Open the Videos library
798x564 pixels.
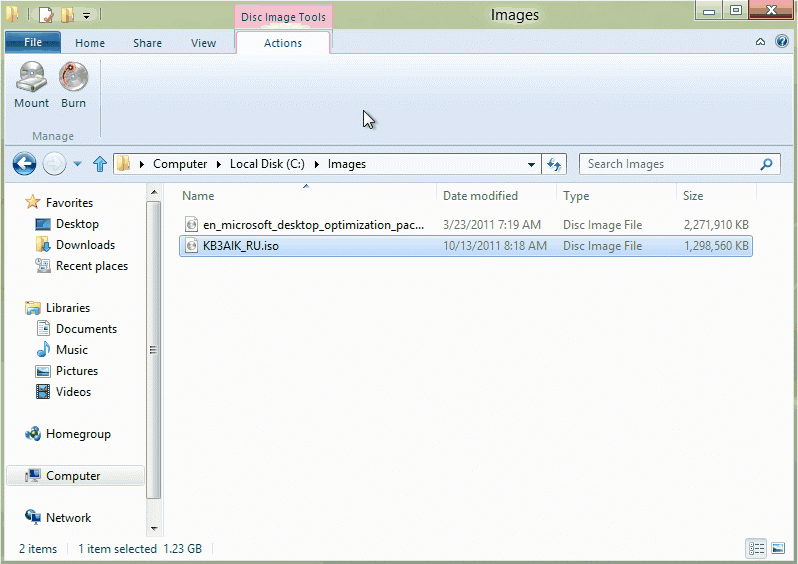tap(73, 391)
